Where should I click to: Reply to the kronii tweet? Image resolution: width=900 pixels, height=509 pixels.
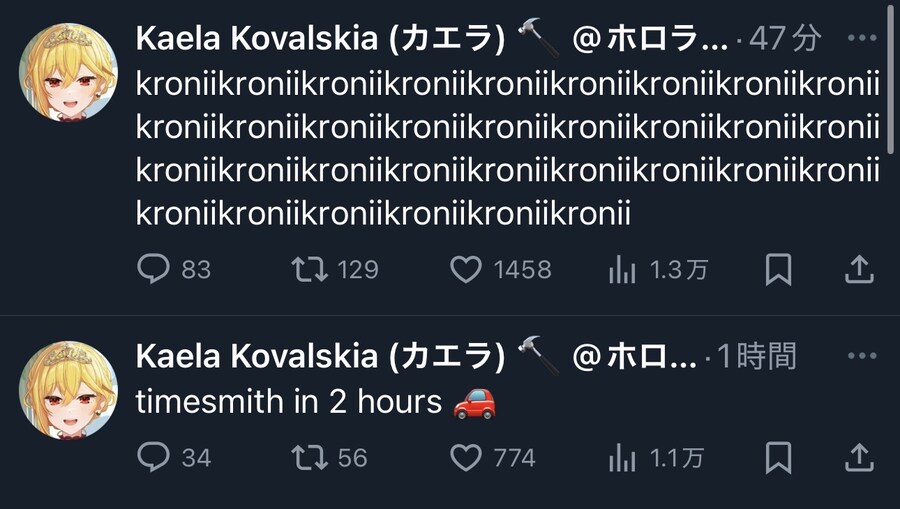coord(153,269)
